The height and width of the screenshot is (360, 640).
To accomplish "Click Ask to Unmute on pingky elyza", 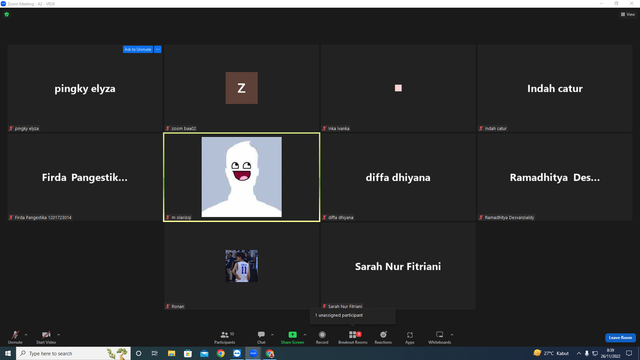I will (x=138, y=49).
